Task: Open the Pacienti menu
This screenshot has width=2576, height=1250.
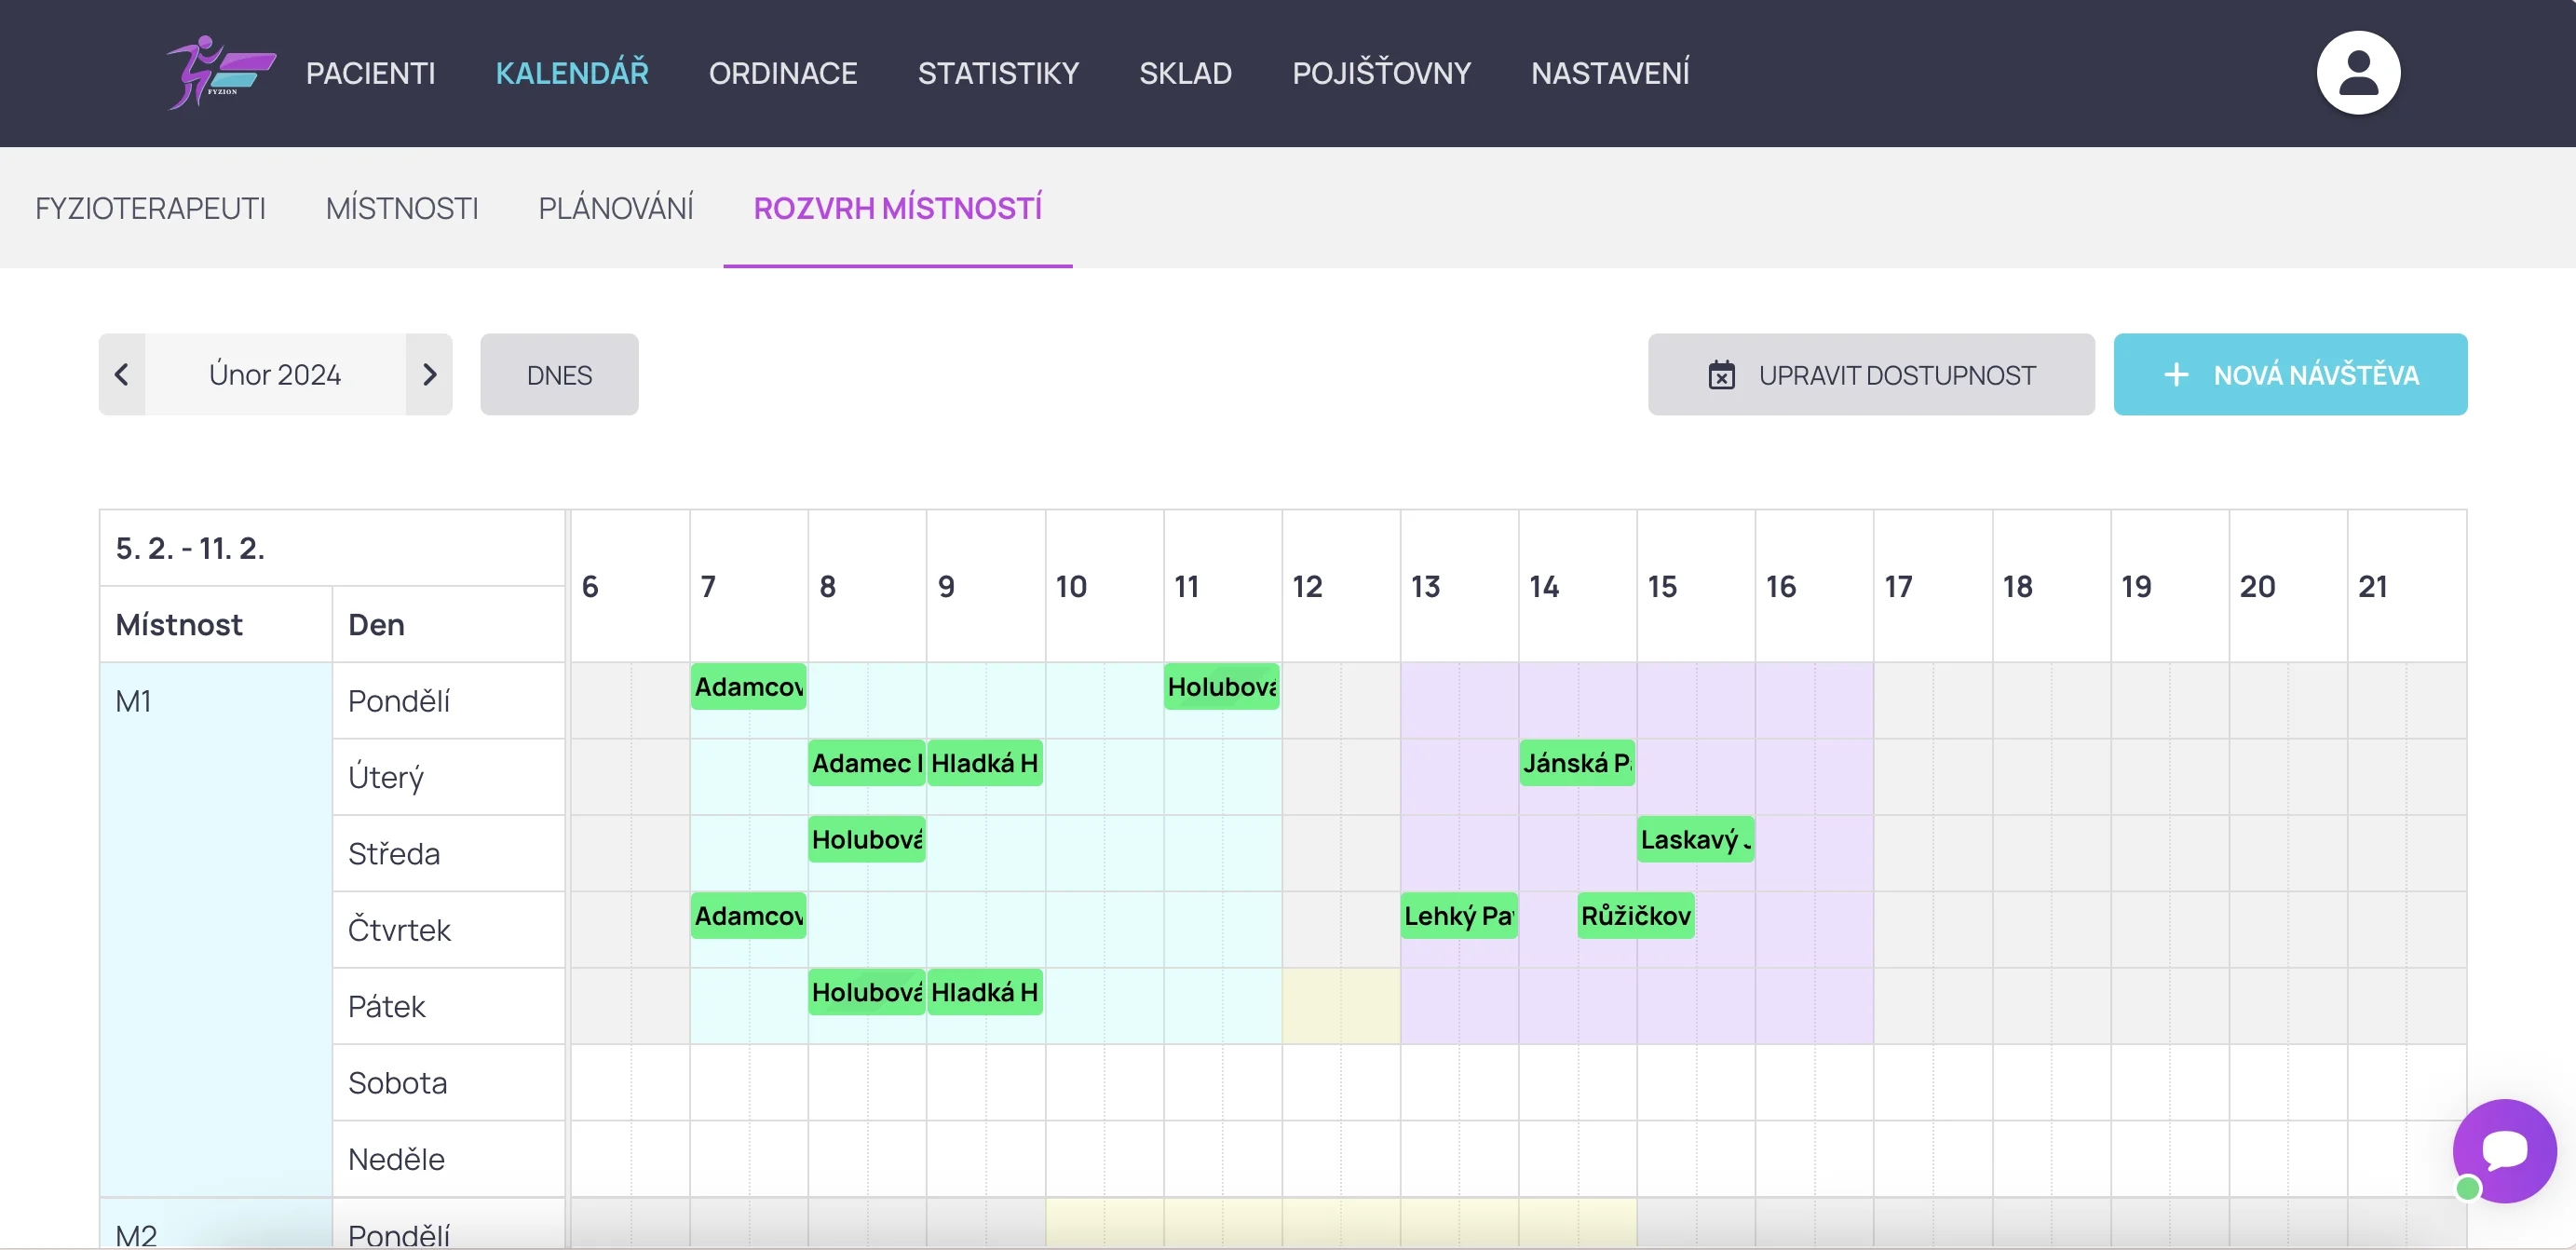Action: (x=370, y=73)
